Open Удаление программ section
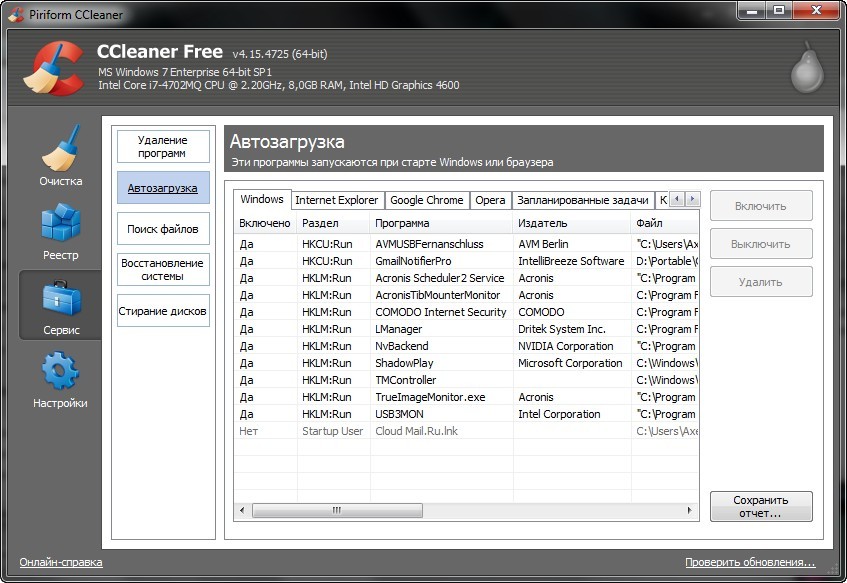This screenshot has height=583, width=847. (x=163, y=147)
